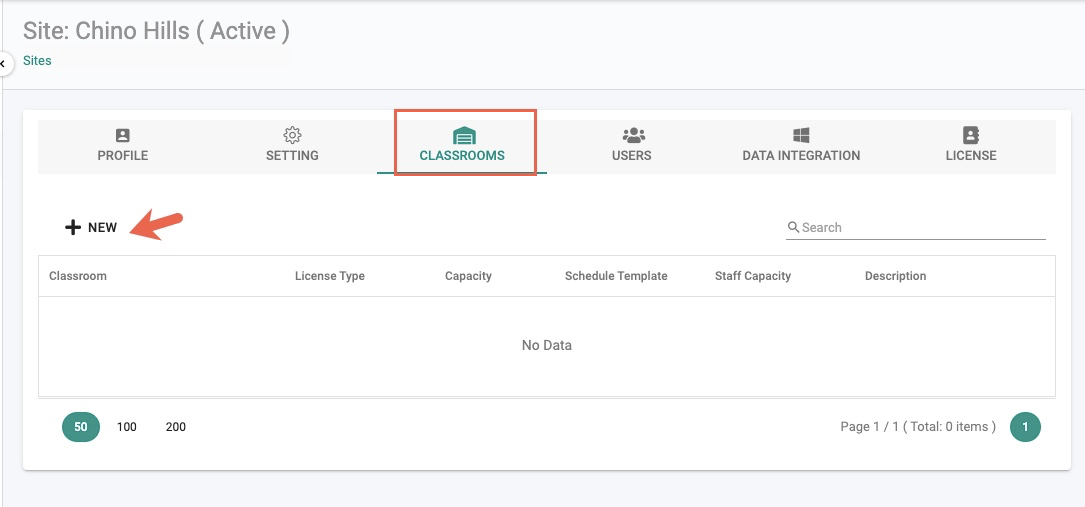The image size is (1085, 507).
Task: Show 200 items per page
Action: coord(176,427)
